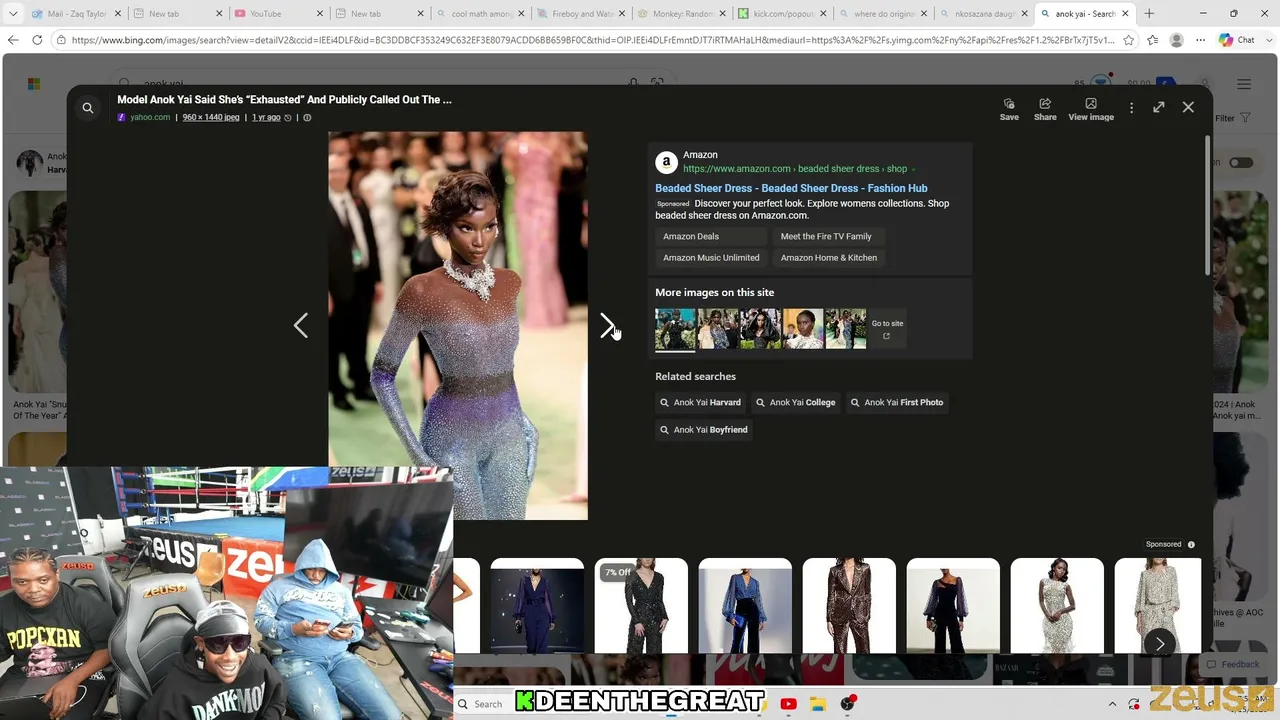Select the first thumbnail in More images
The width and height of the screenshot is (1280, 720).
(675, 329)
